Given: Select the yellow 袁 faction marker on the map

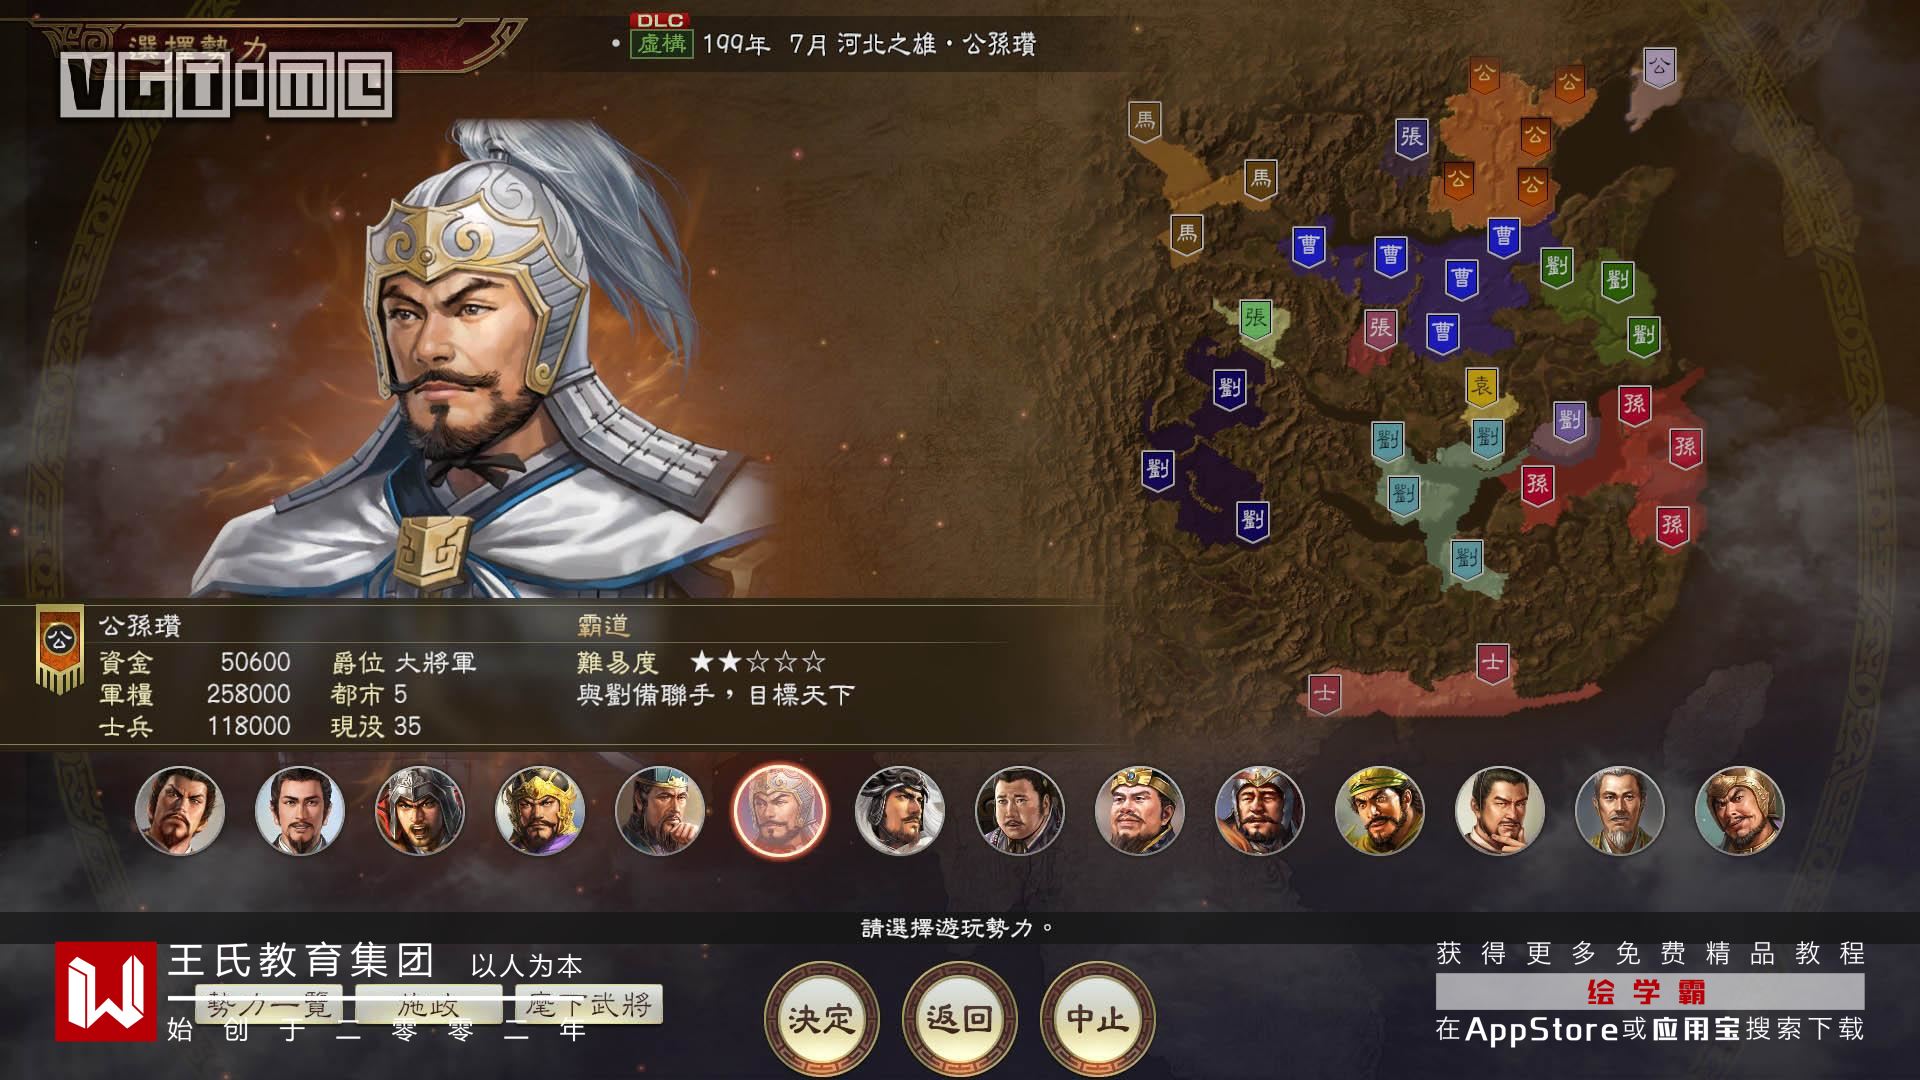Looking at the screenshot, I should tap(1481, 388).
